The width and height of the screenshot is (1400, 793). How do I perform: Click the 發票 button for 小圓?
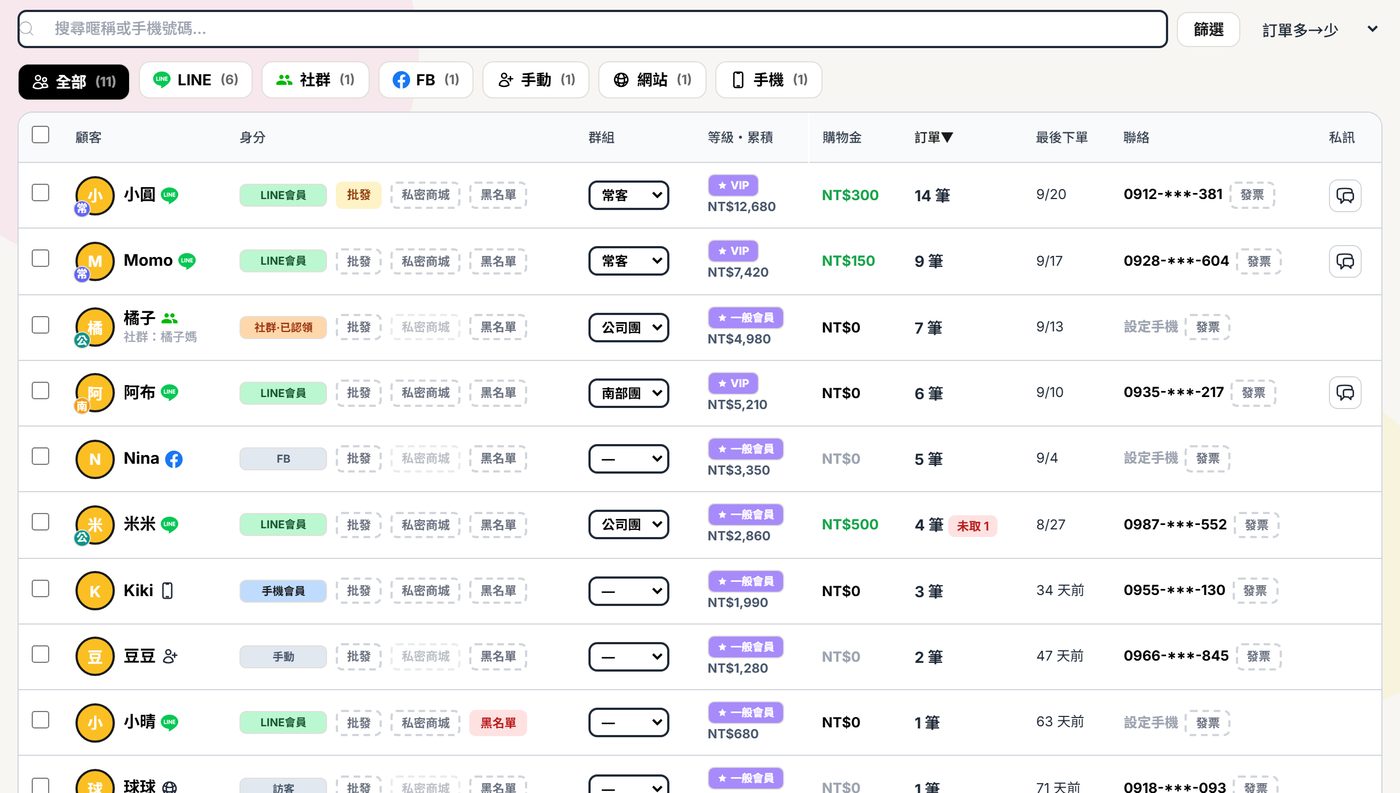coord(1252,195)
